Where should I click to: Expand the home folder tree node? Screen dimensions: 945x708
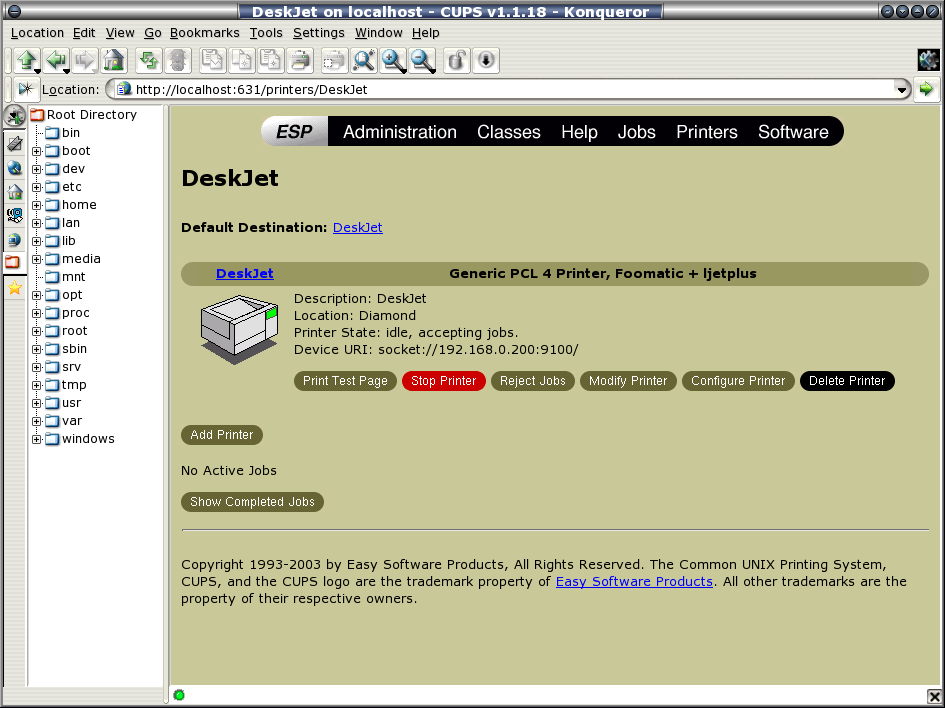click(x=36, y=205)
